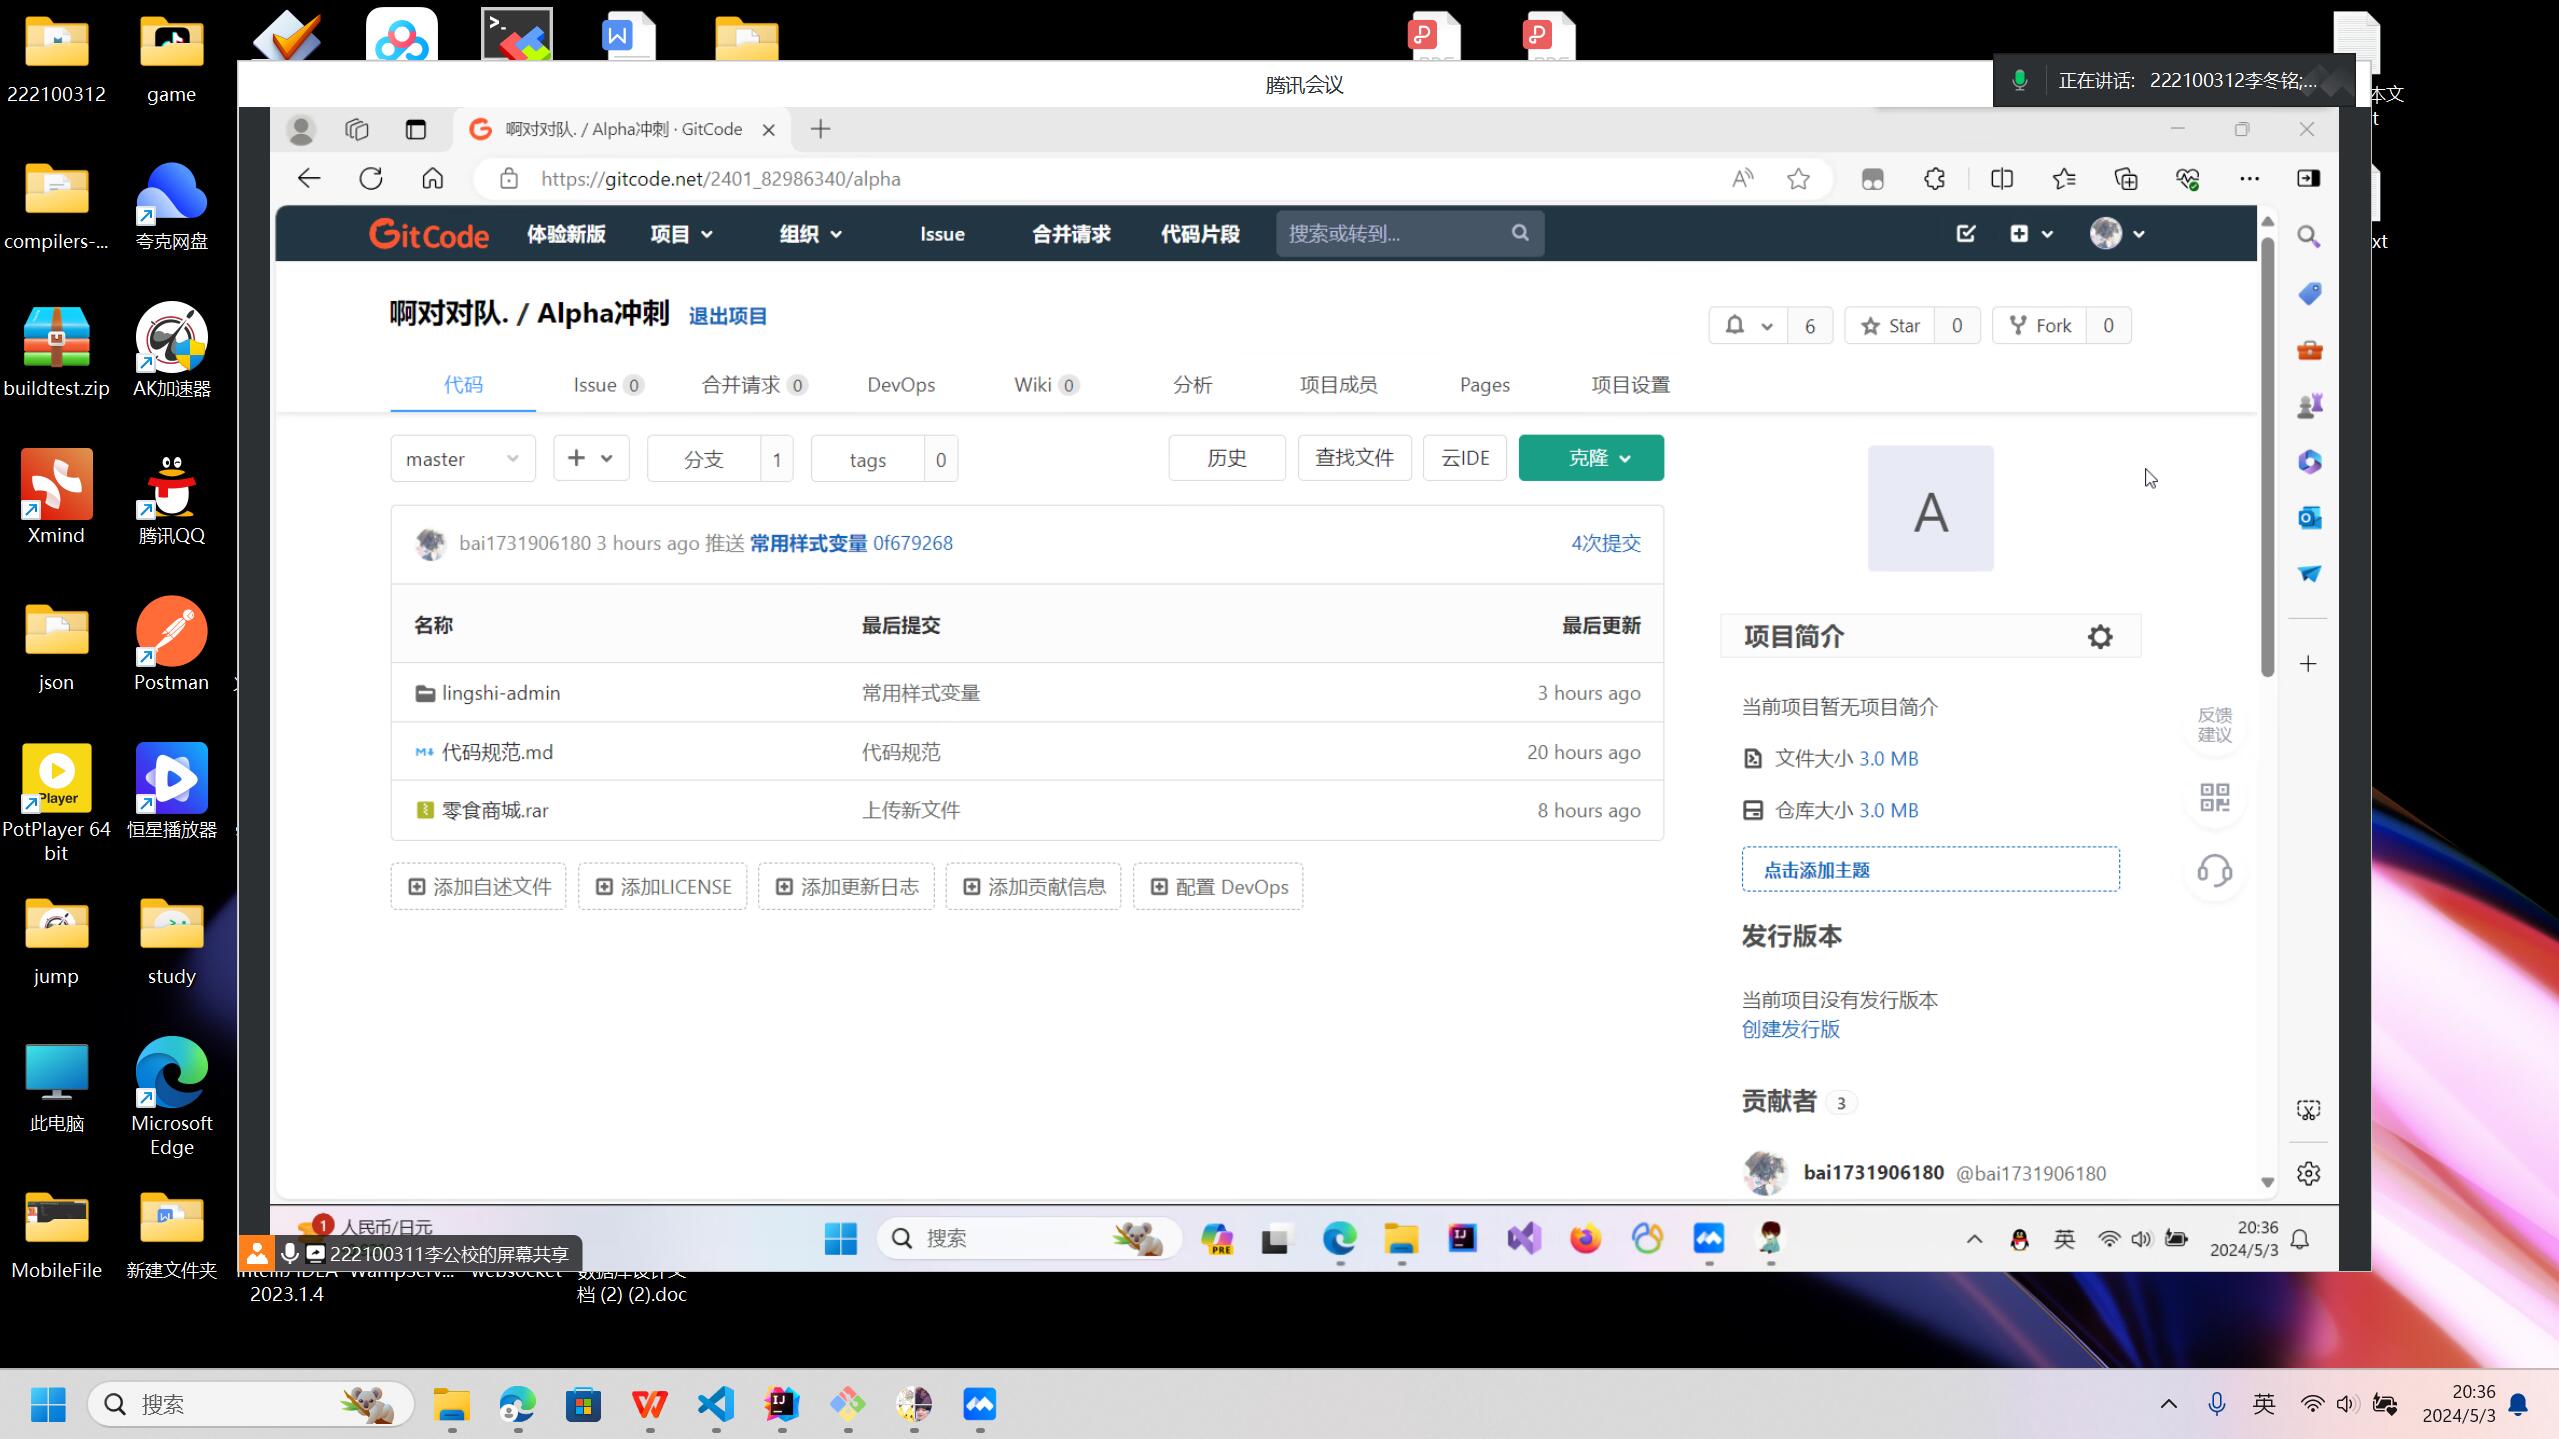Image resolution: width=2559 pixels, height=1439 pixels.
Task: Open the headset customer support icon
Action: point(2214,871)
